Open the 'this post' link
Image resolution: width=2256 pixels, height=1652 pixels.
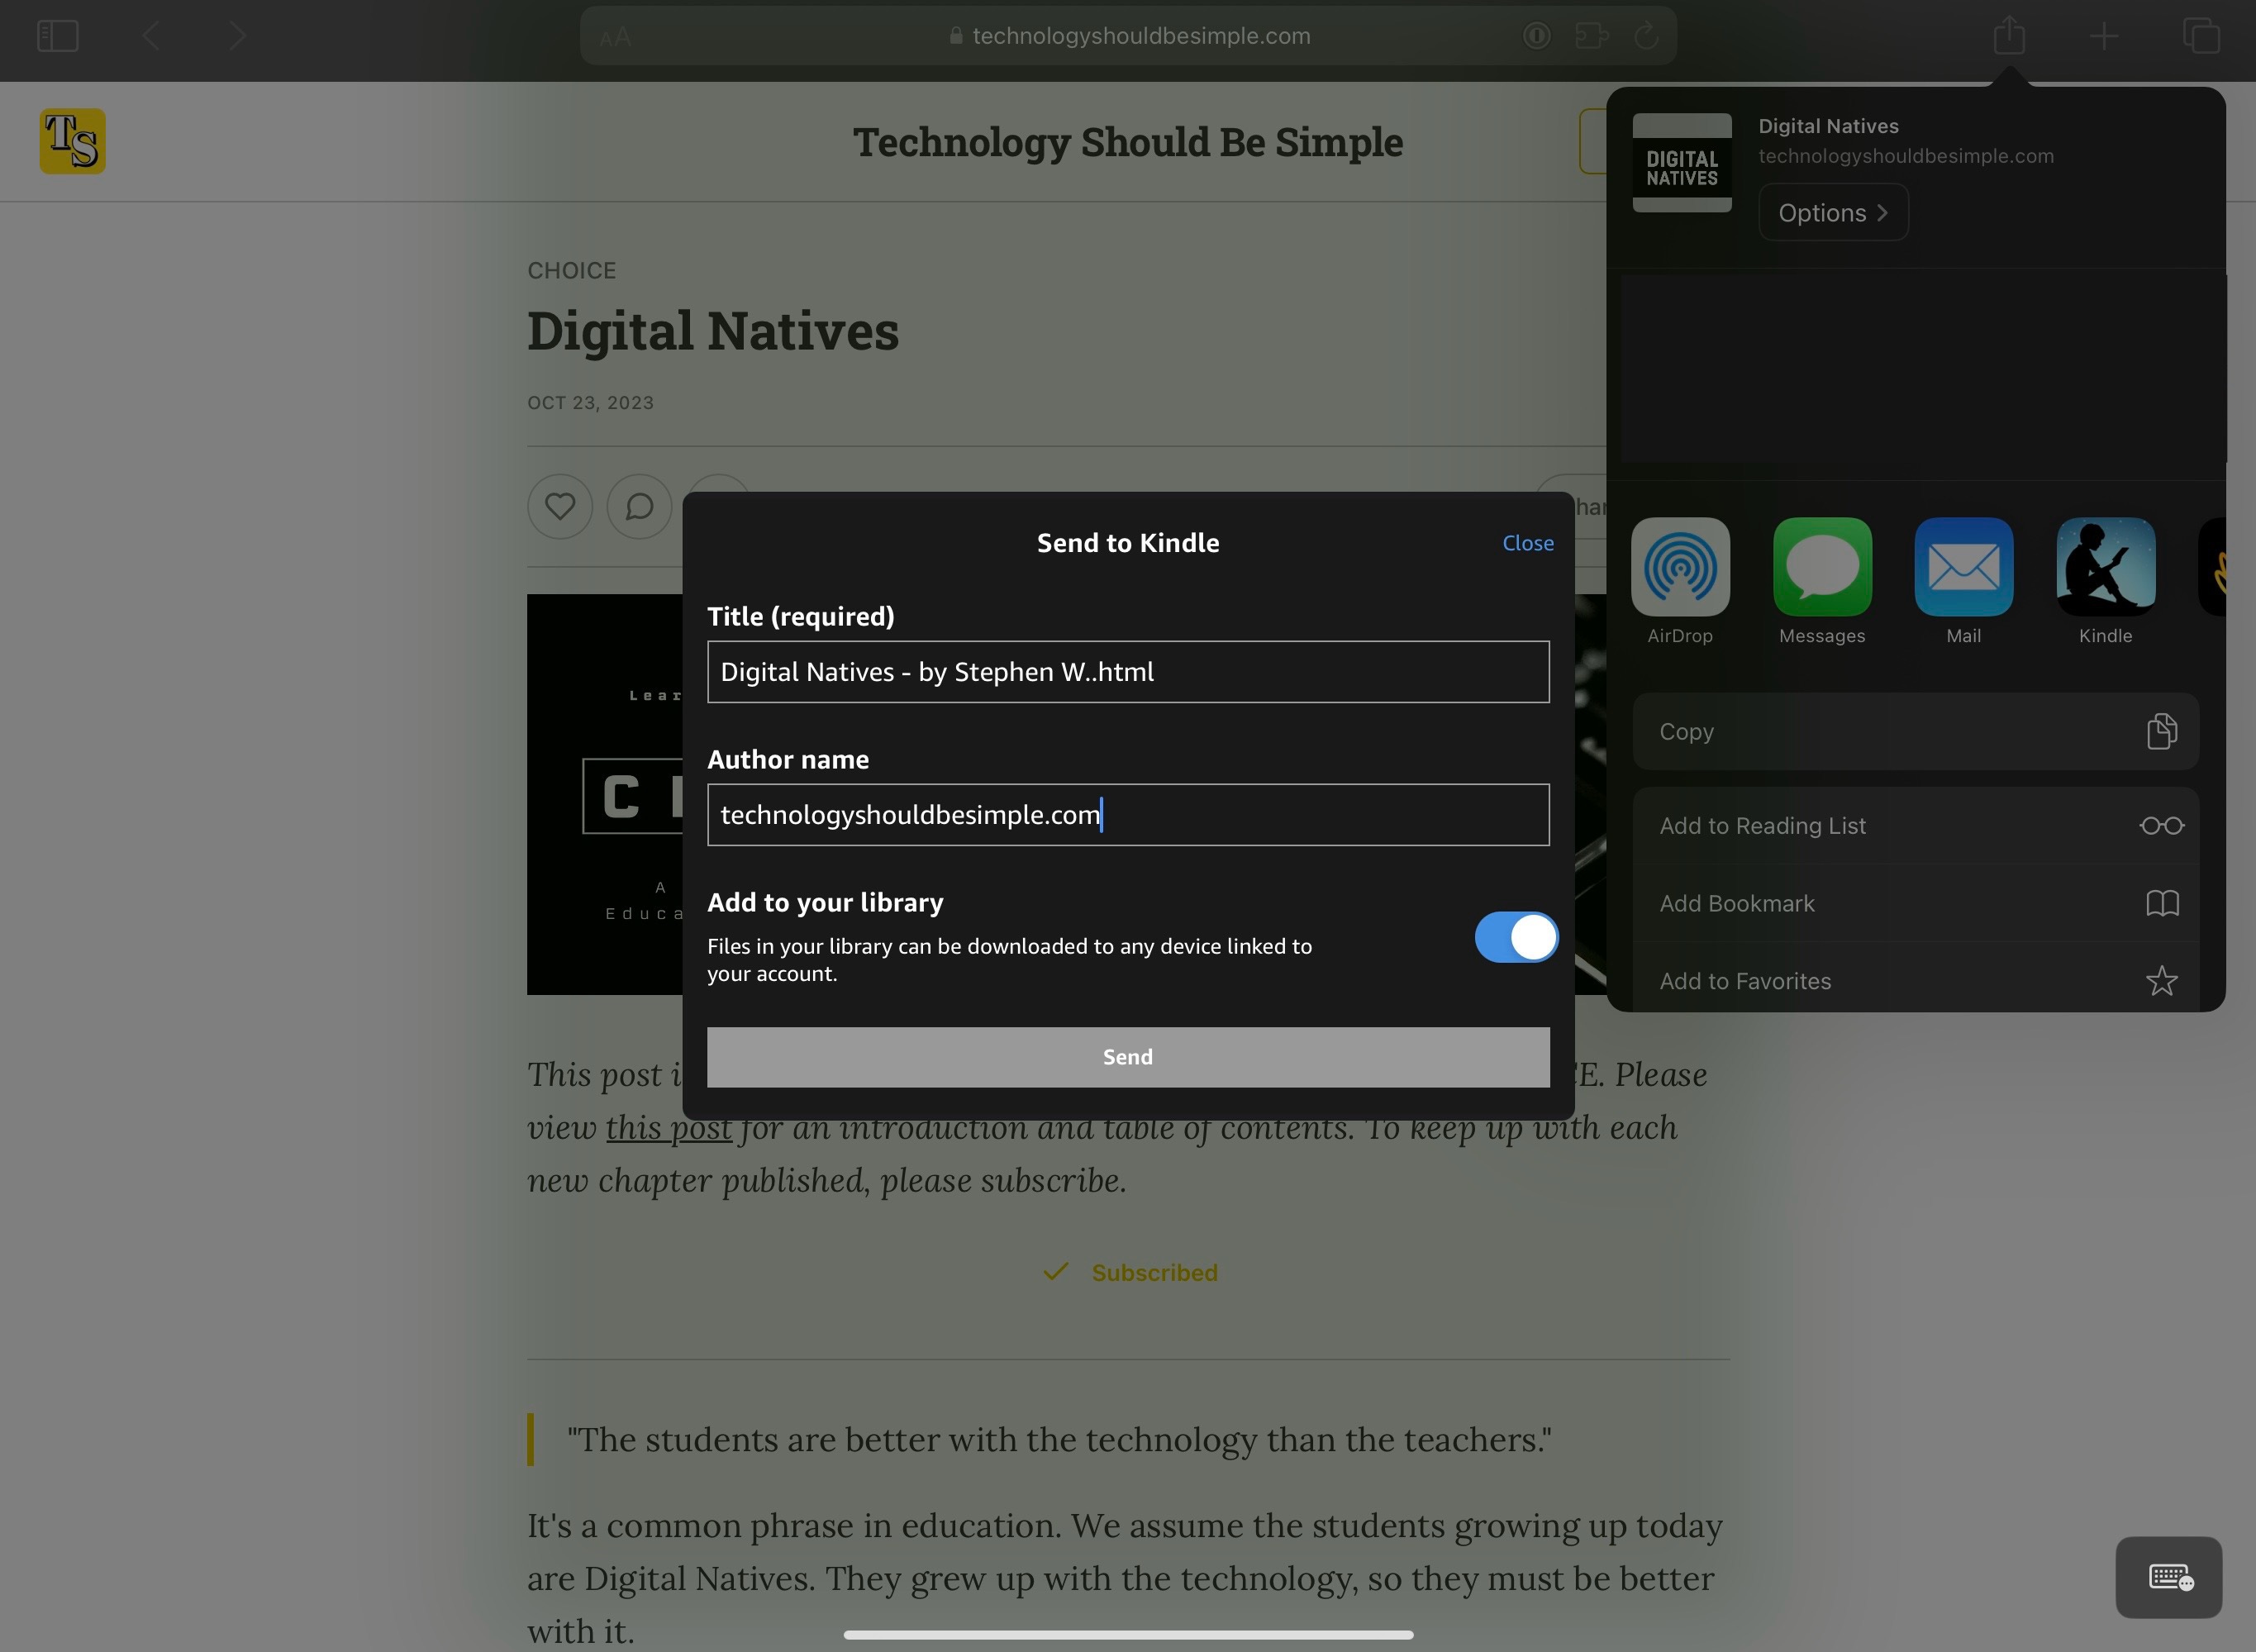point(669,1127)
